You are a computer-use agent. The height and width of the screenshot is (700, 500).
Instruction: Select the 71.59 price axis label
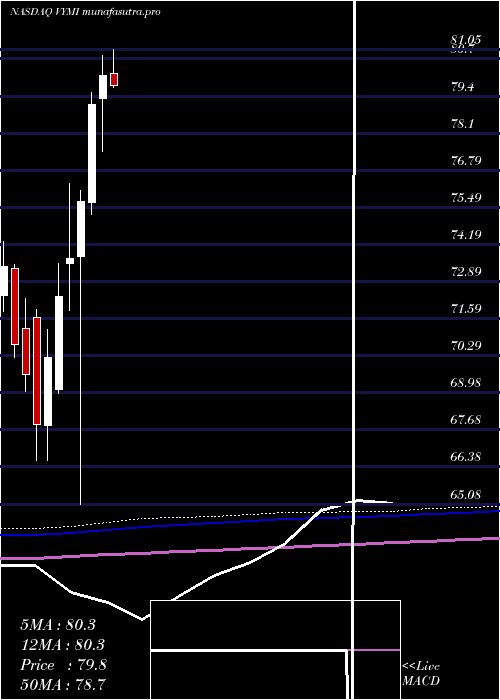point(466,308)
